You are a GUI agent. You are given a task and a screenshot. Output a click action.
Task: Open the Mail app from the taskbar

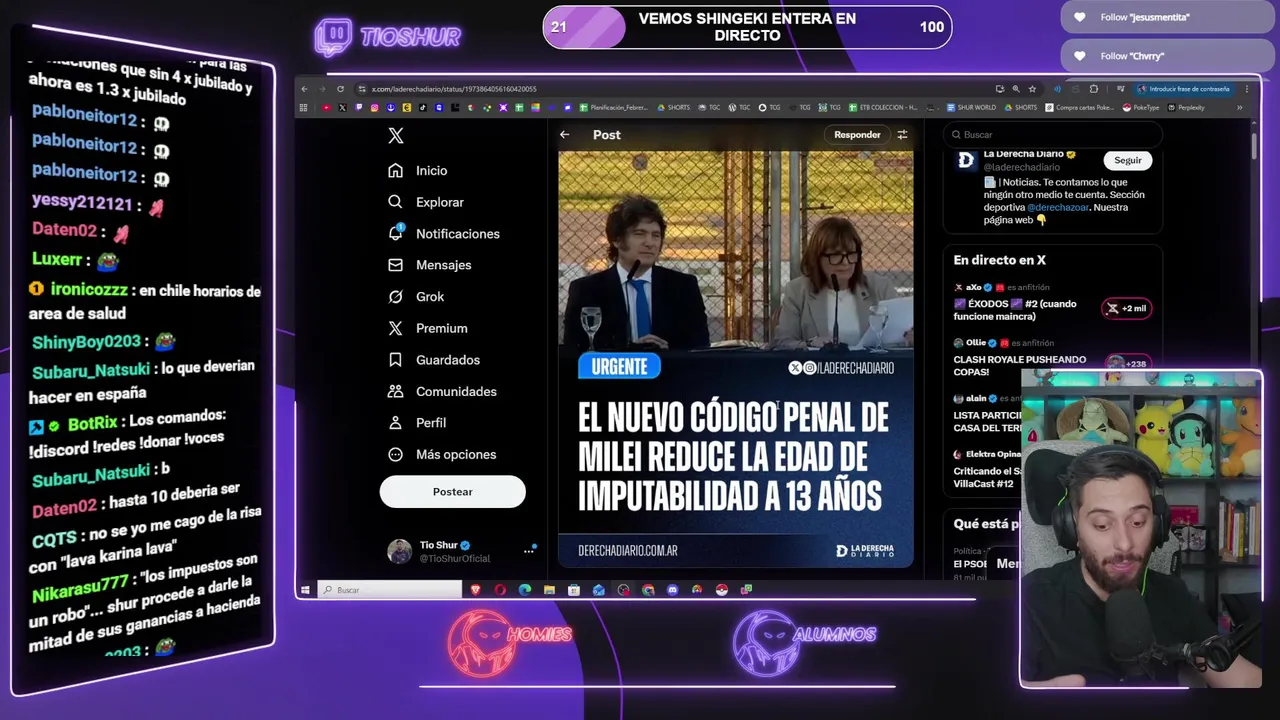click(x=598, y=590)
